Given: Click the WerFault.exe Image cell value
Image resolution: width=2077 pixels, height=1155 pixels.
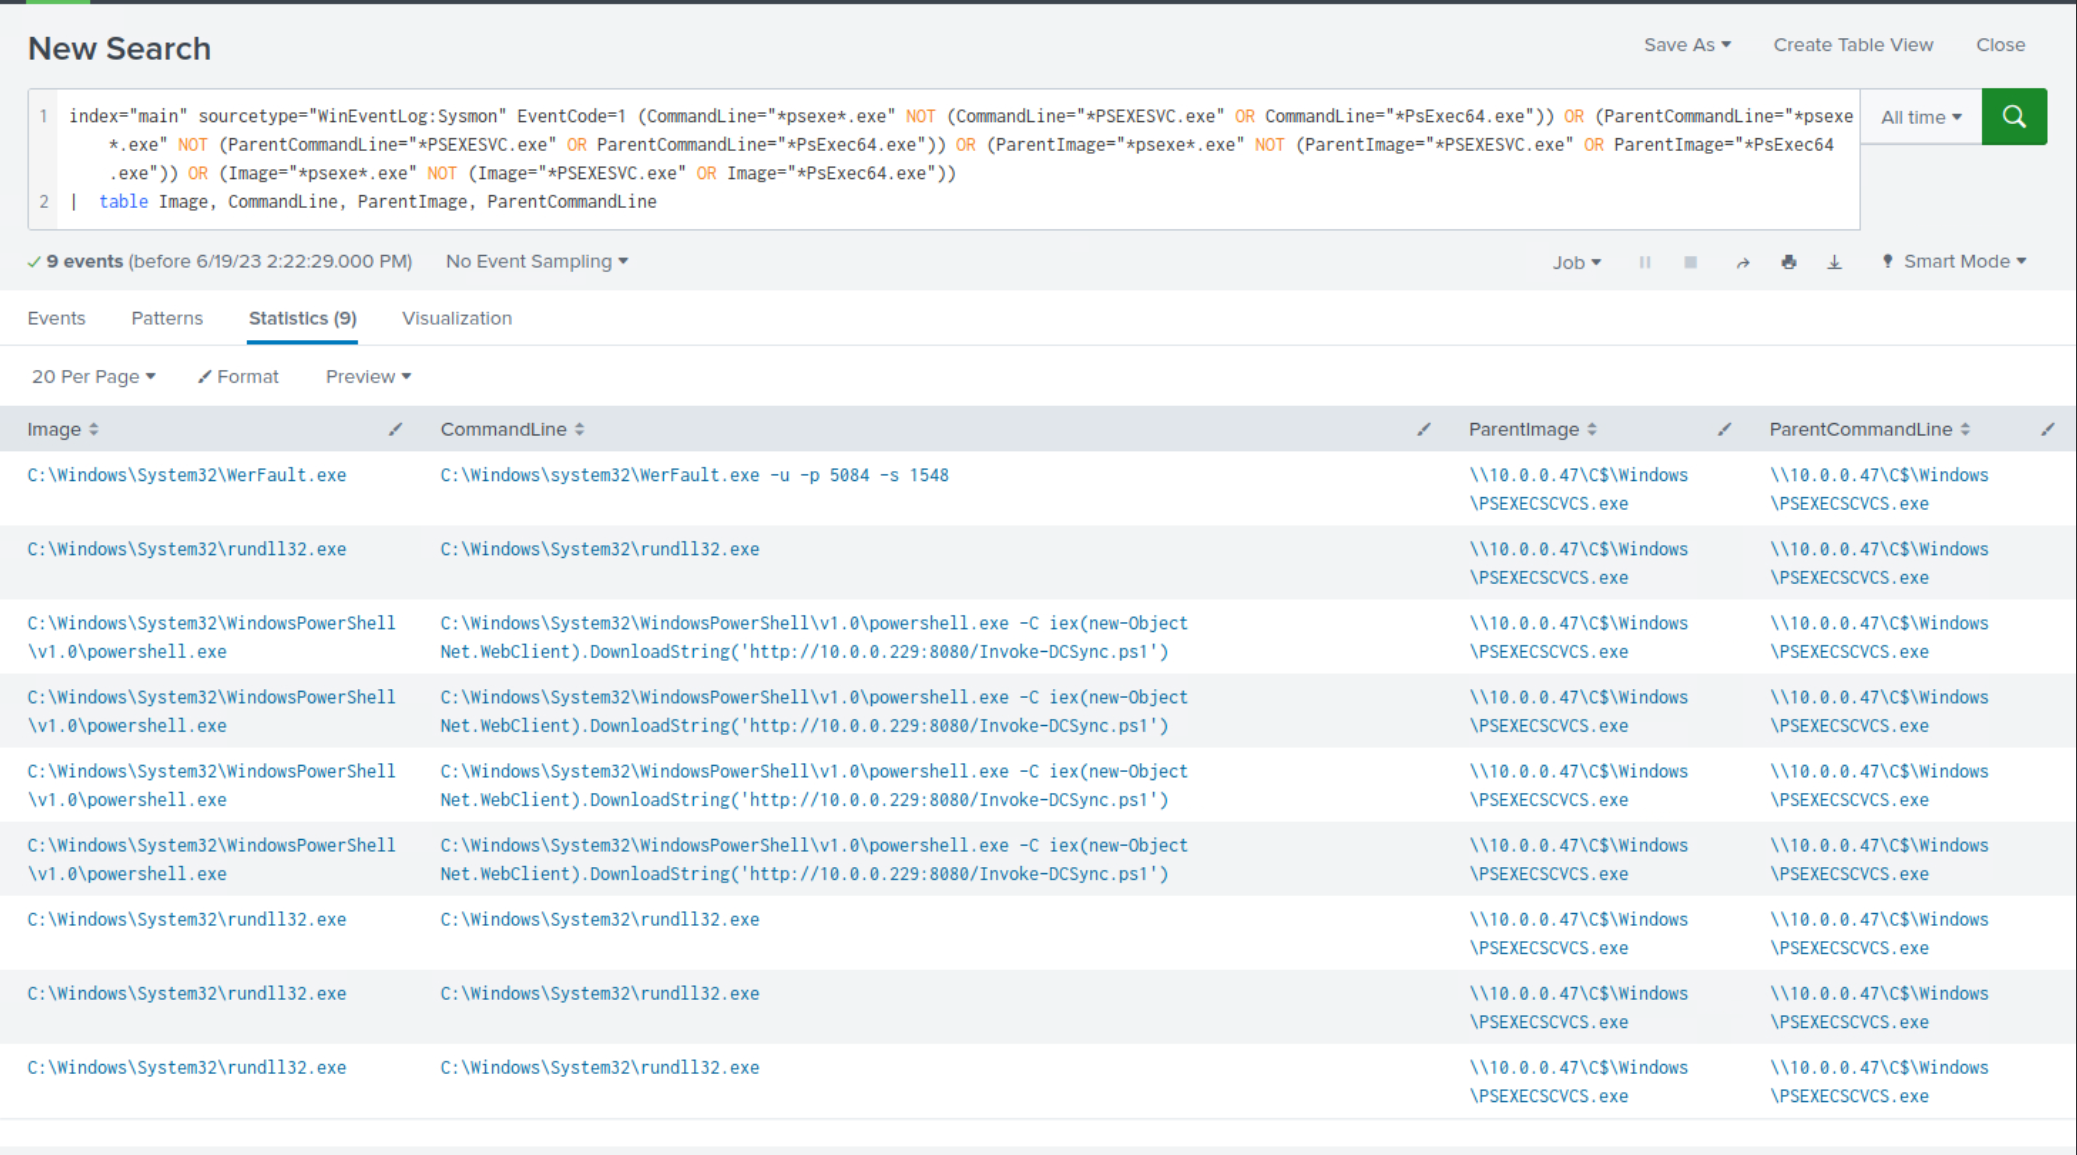Looking at the screenshot, I should 186,475.
